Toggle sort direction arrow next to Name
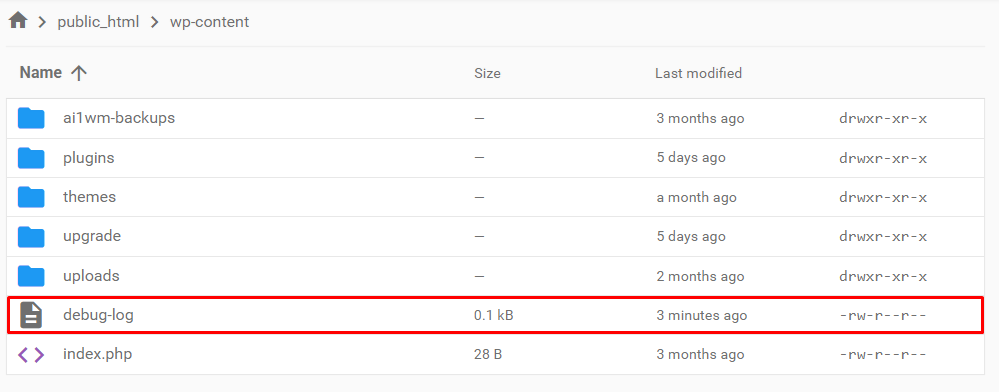Viewport: 999px width, 392px height. [78, 73]
